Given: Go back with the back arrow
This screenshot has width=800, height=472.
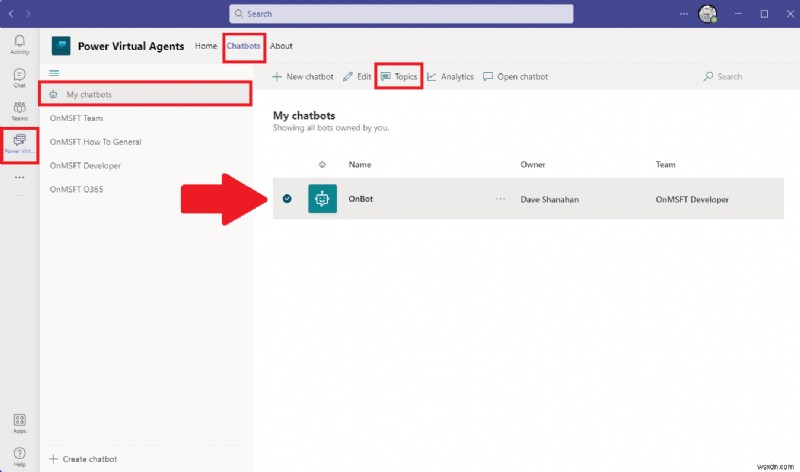Looking at the screenshot, I should 11,14.
